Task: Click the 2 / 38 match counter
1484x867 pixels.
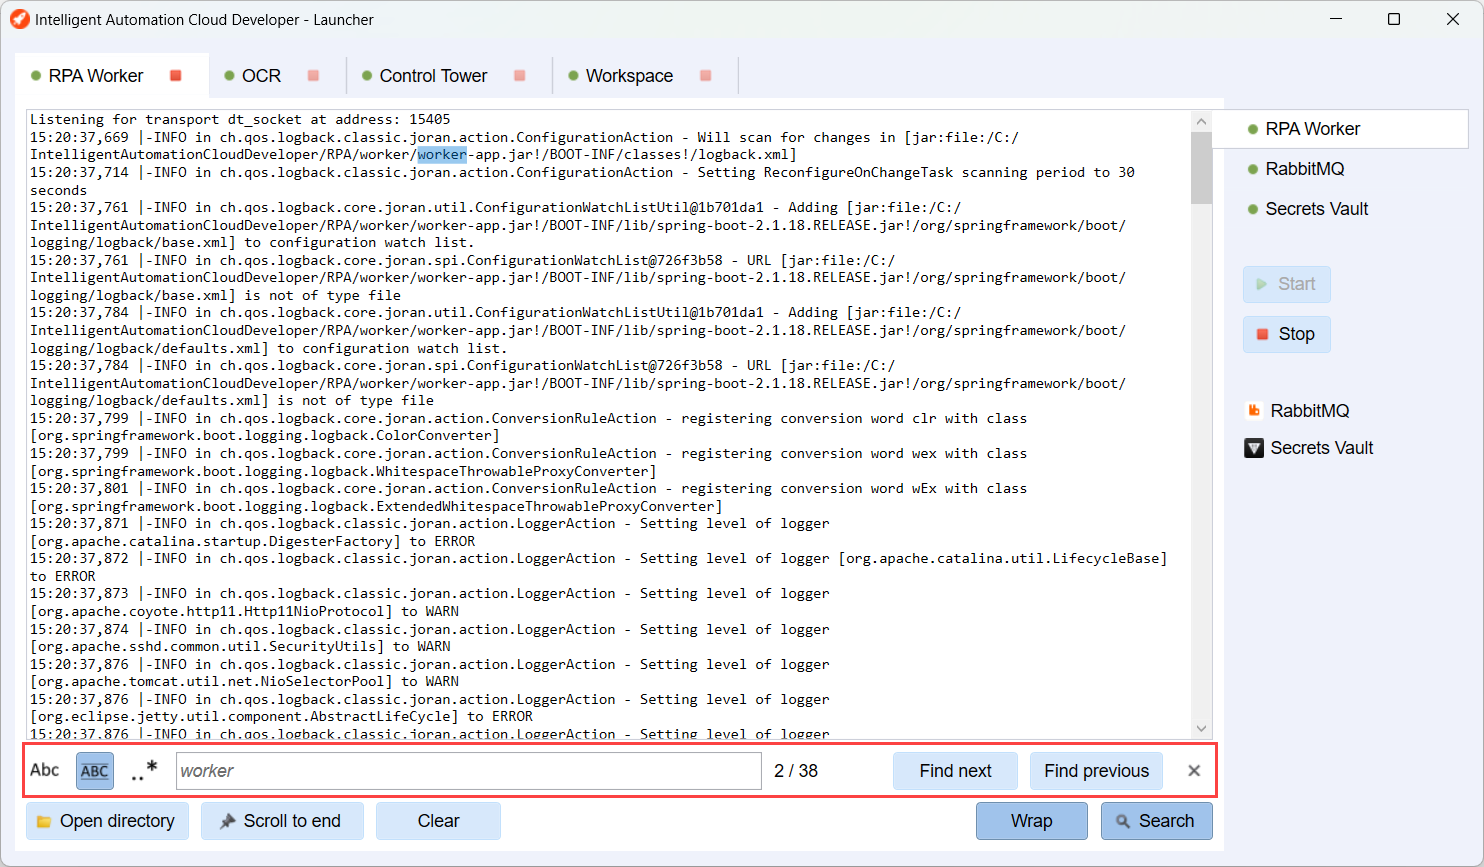Action: pyautogui.click(x=796, y=771)
